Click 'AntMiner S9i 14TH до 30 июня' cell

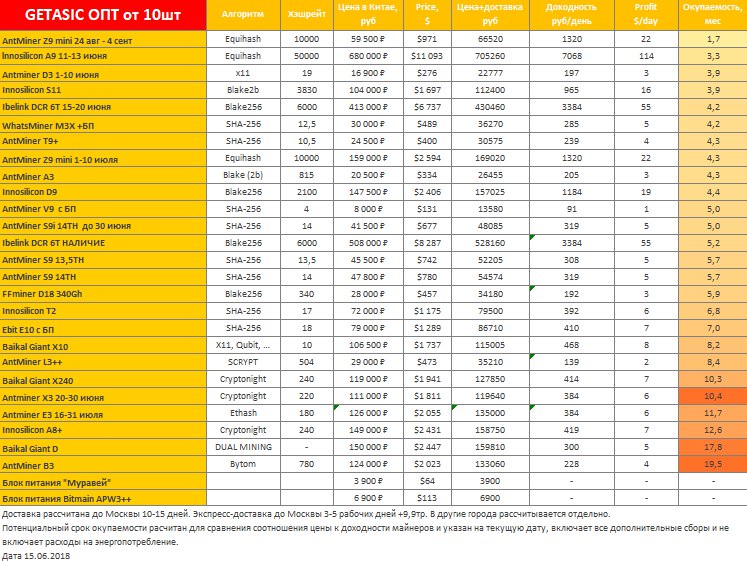click(x=103, y=226)
